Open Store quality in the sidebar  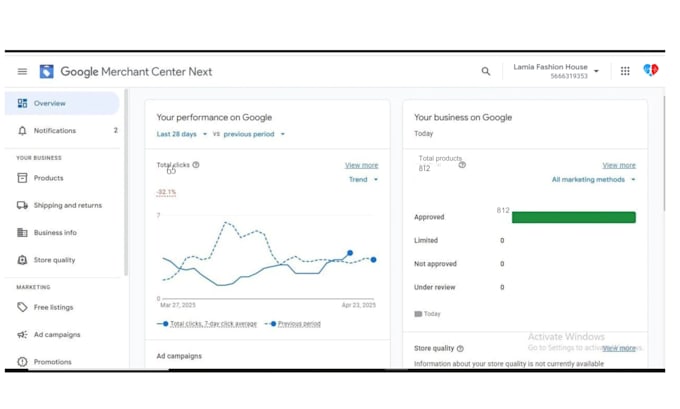click(x=62, y=260)
